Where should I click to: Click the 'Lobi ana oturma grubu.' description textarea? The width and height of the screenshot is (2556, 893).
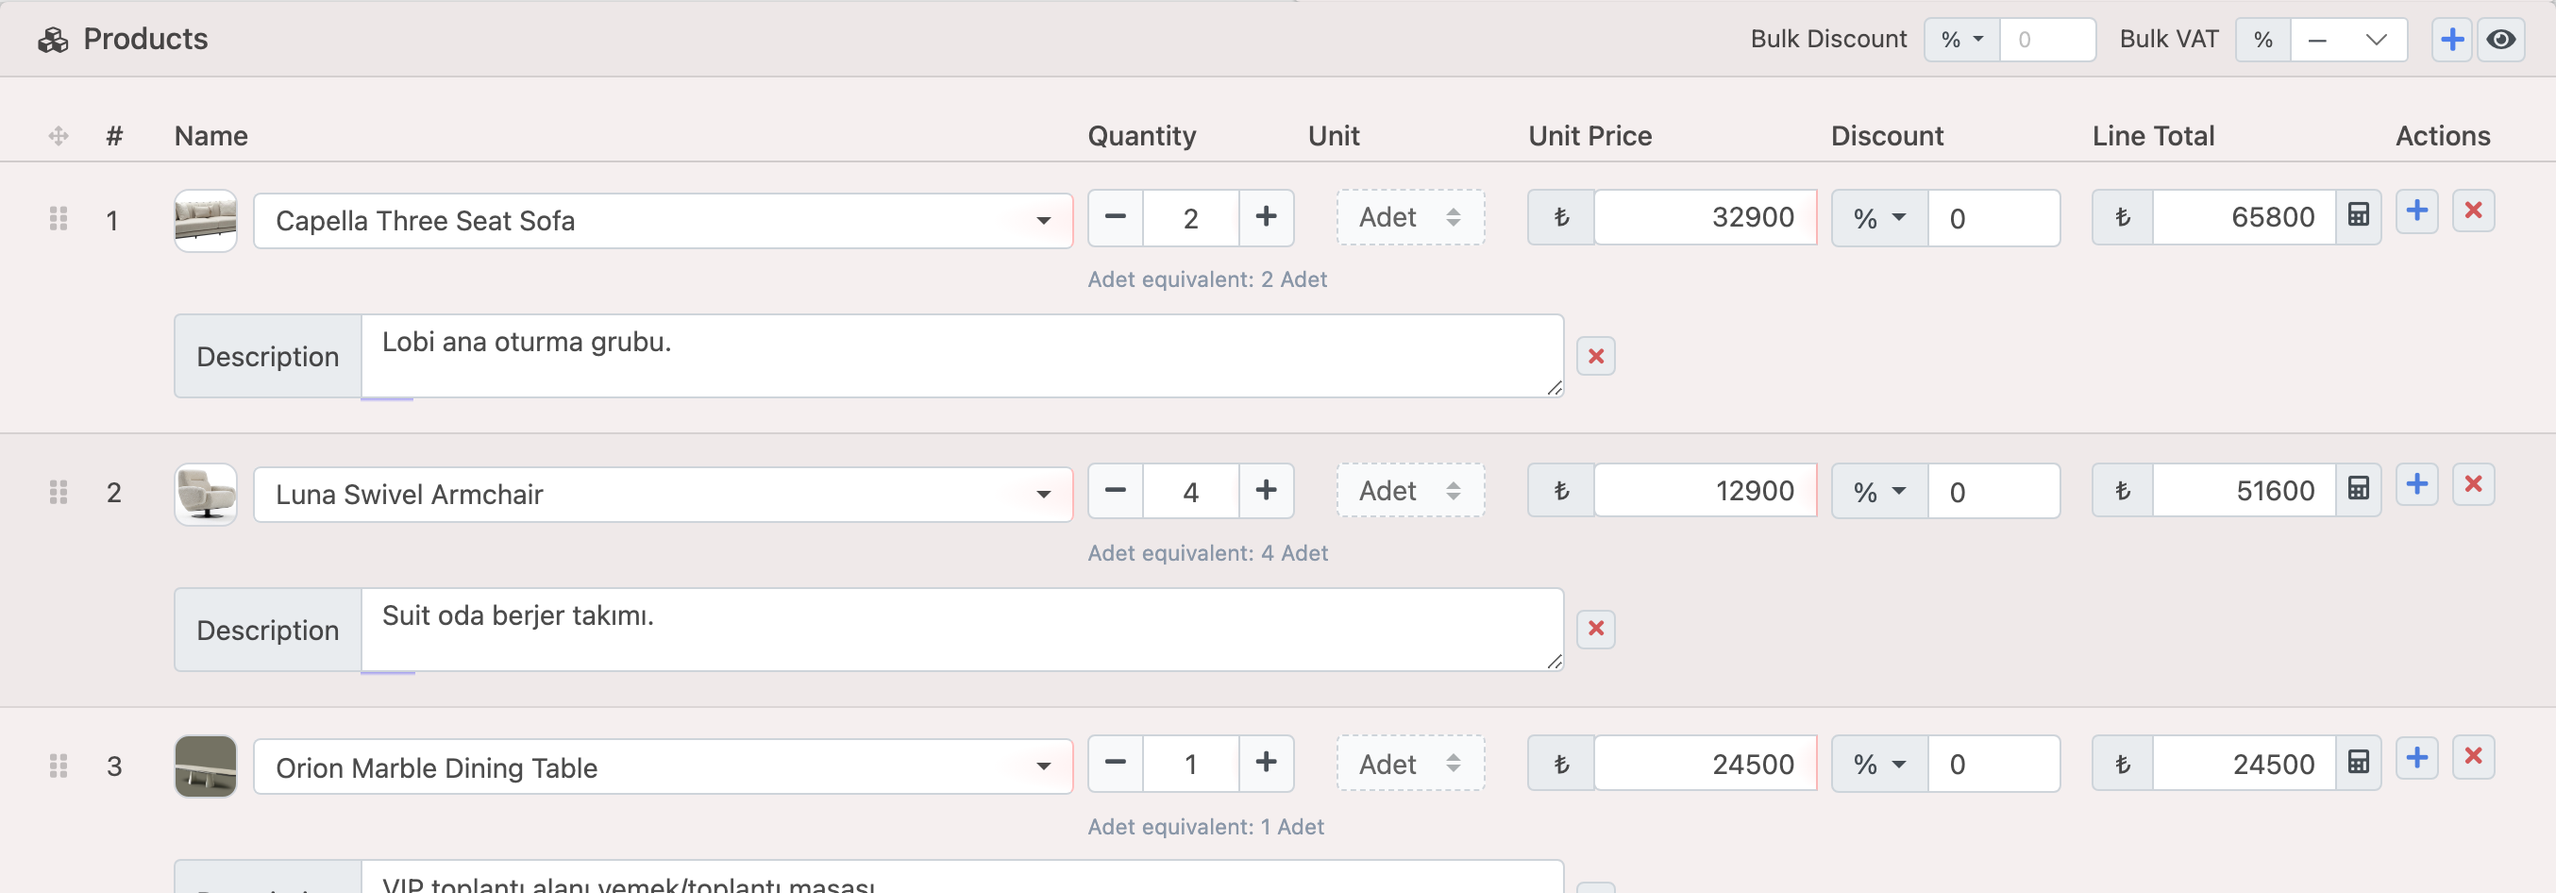point(962,356)
